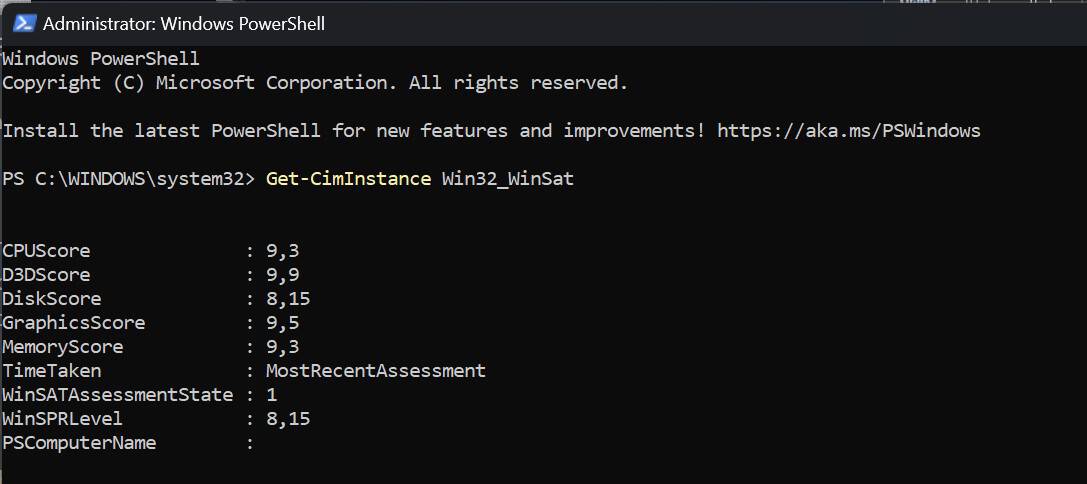
Task: Open the https://aka.ms/PSWindows link
Action: [x=849, y=131]
